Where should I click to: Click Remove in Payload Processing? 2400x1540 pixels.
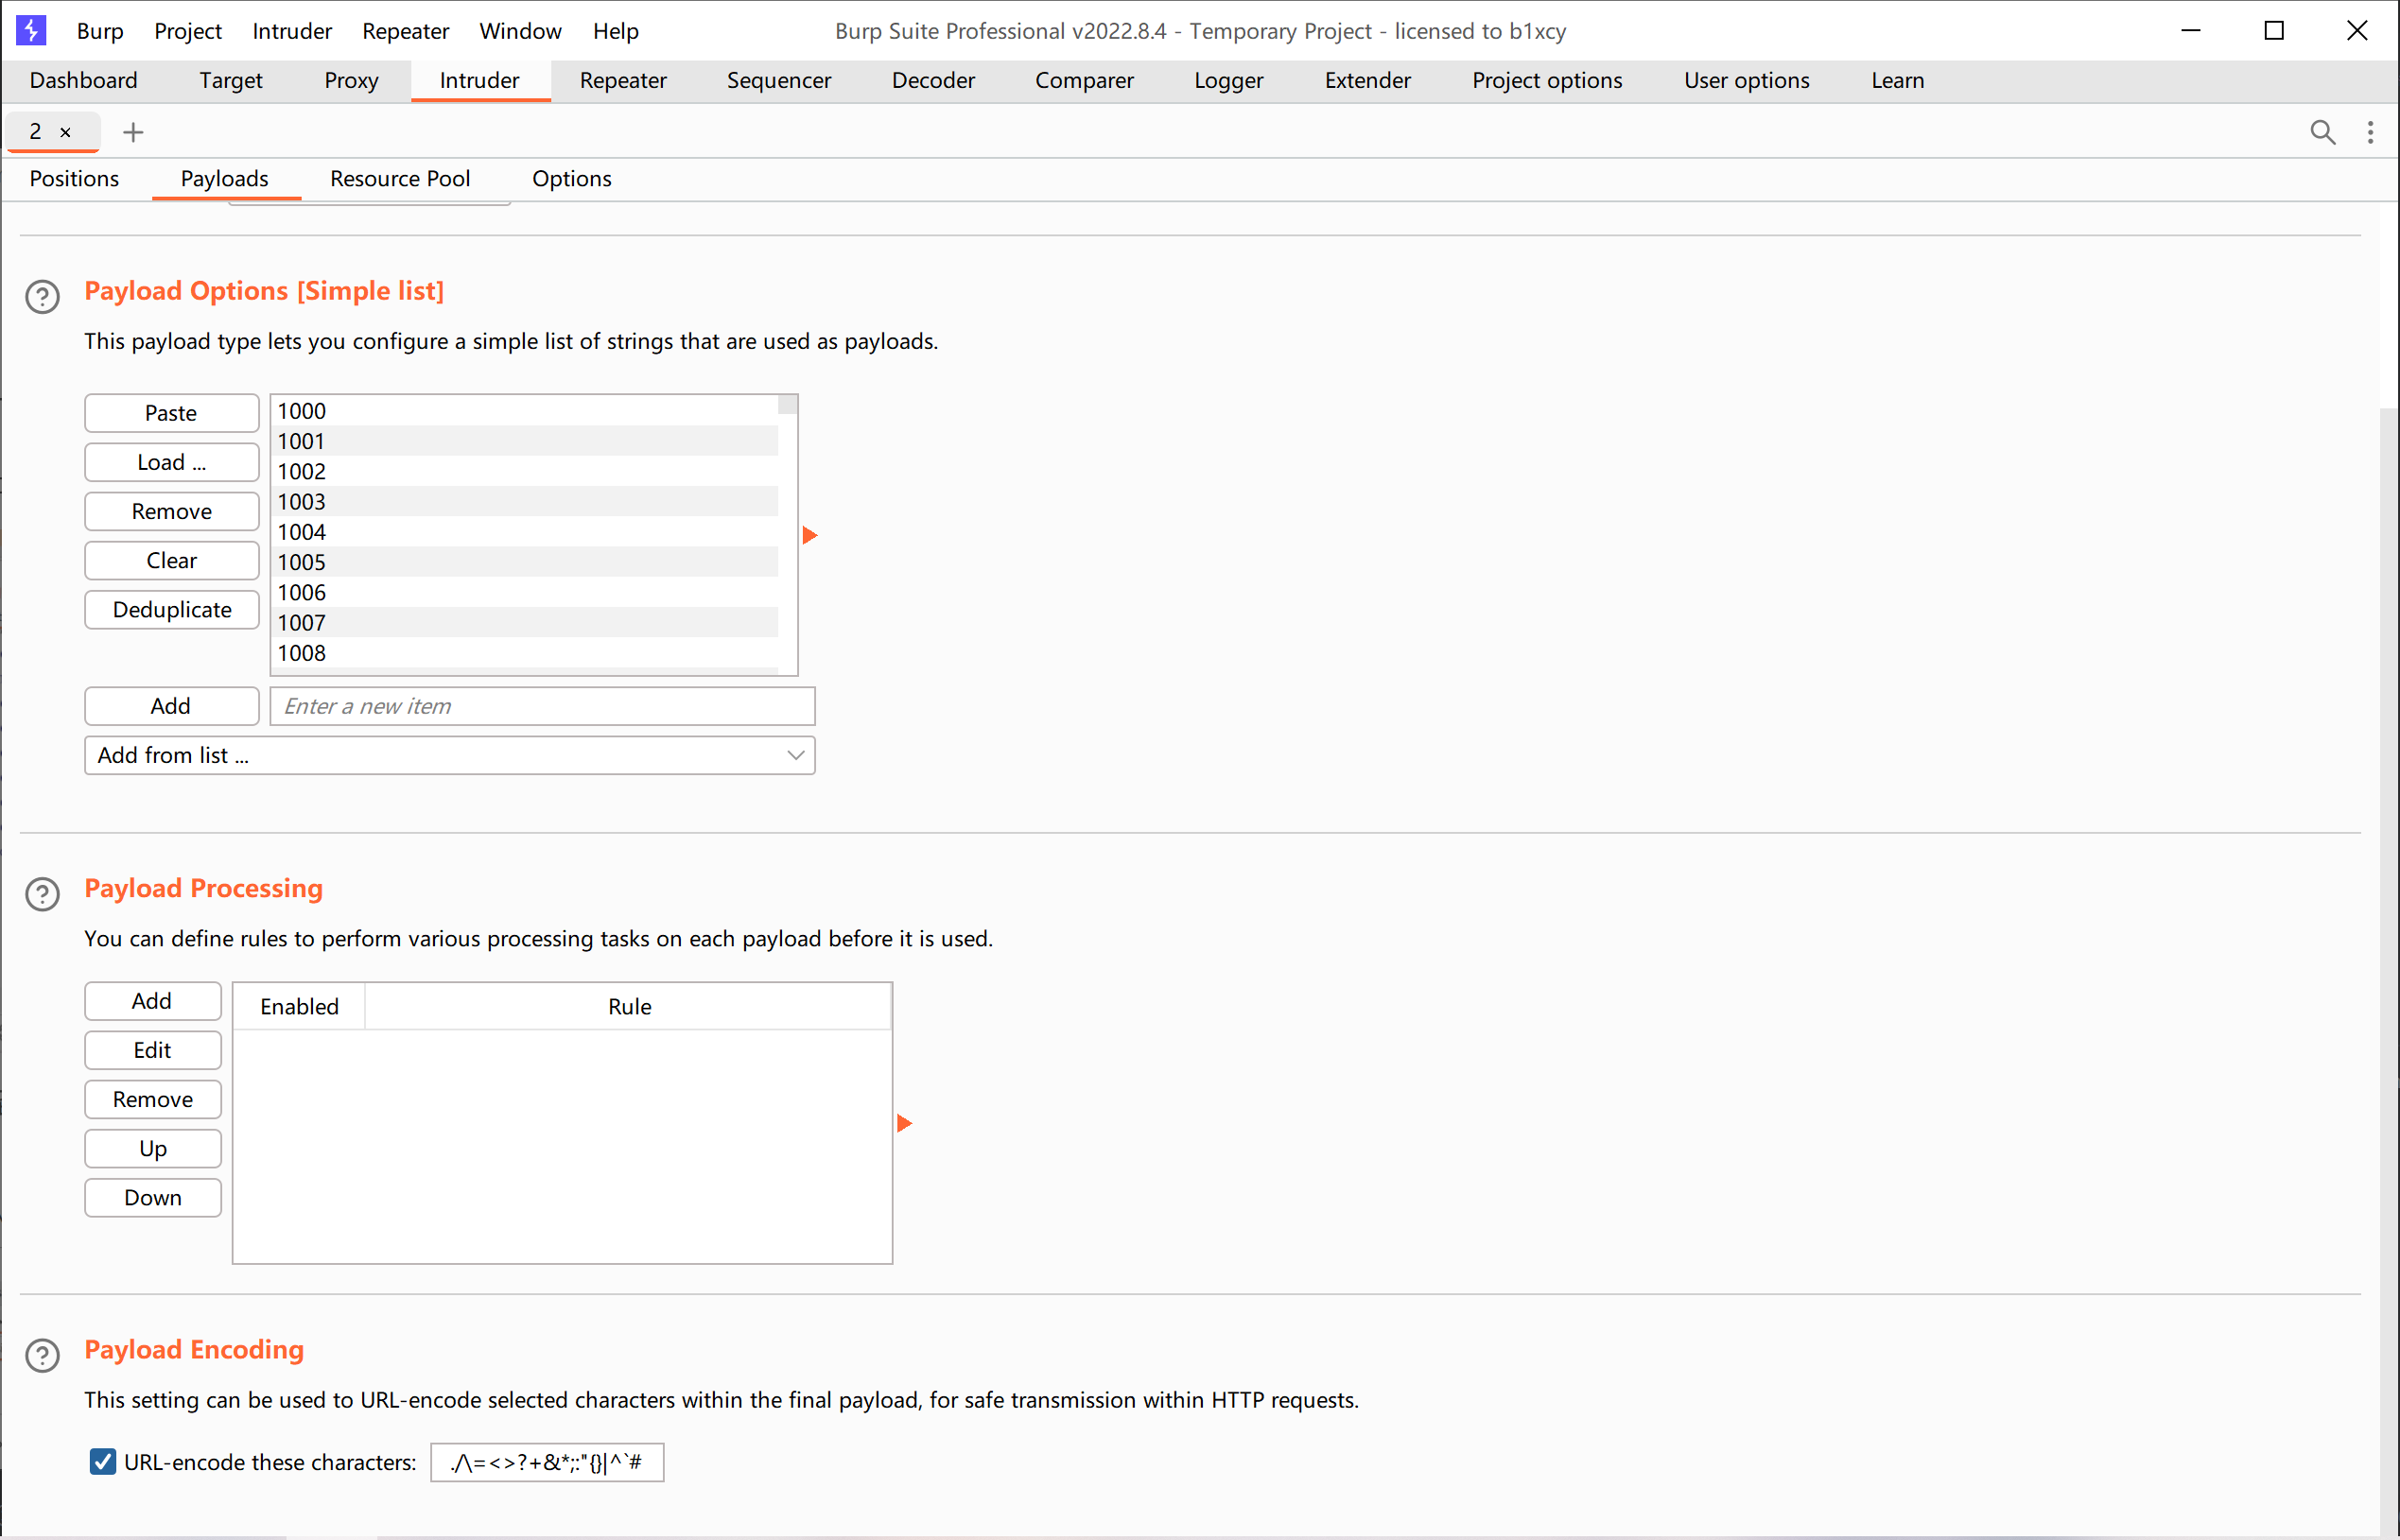tap(153, 1099)
